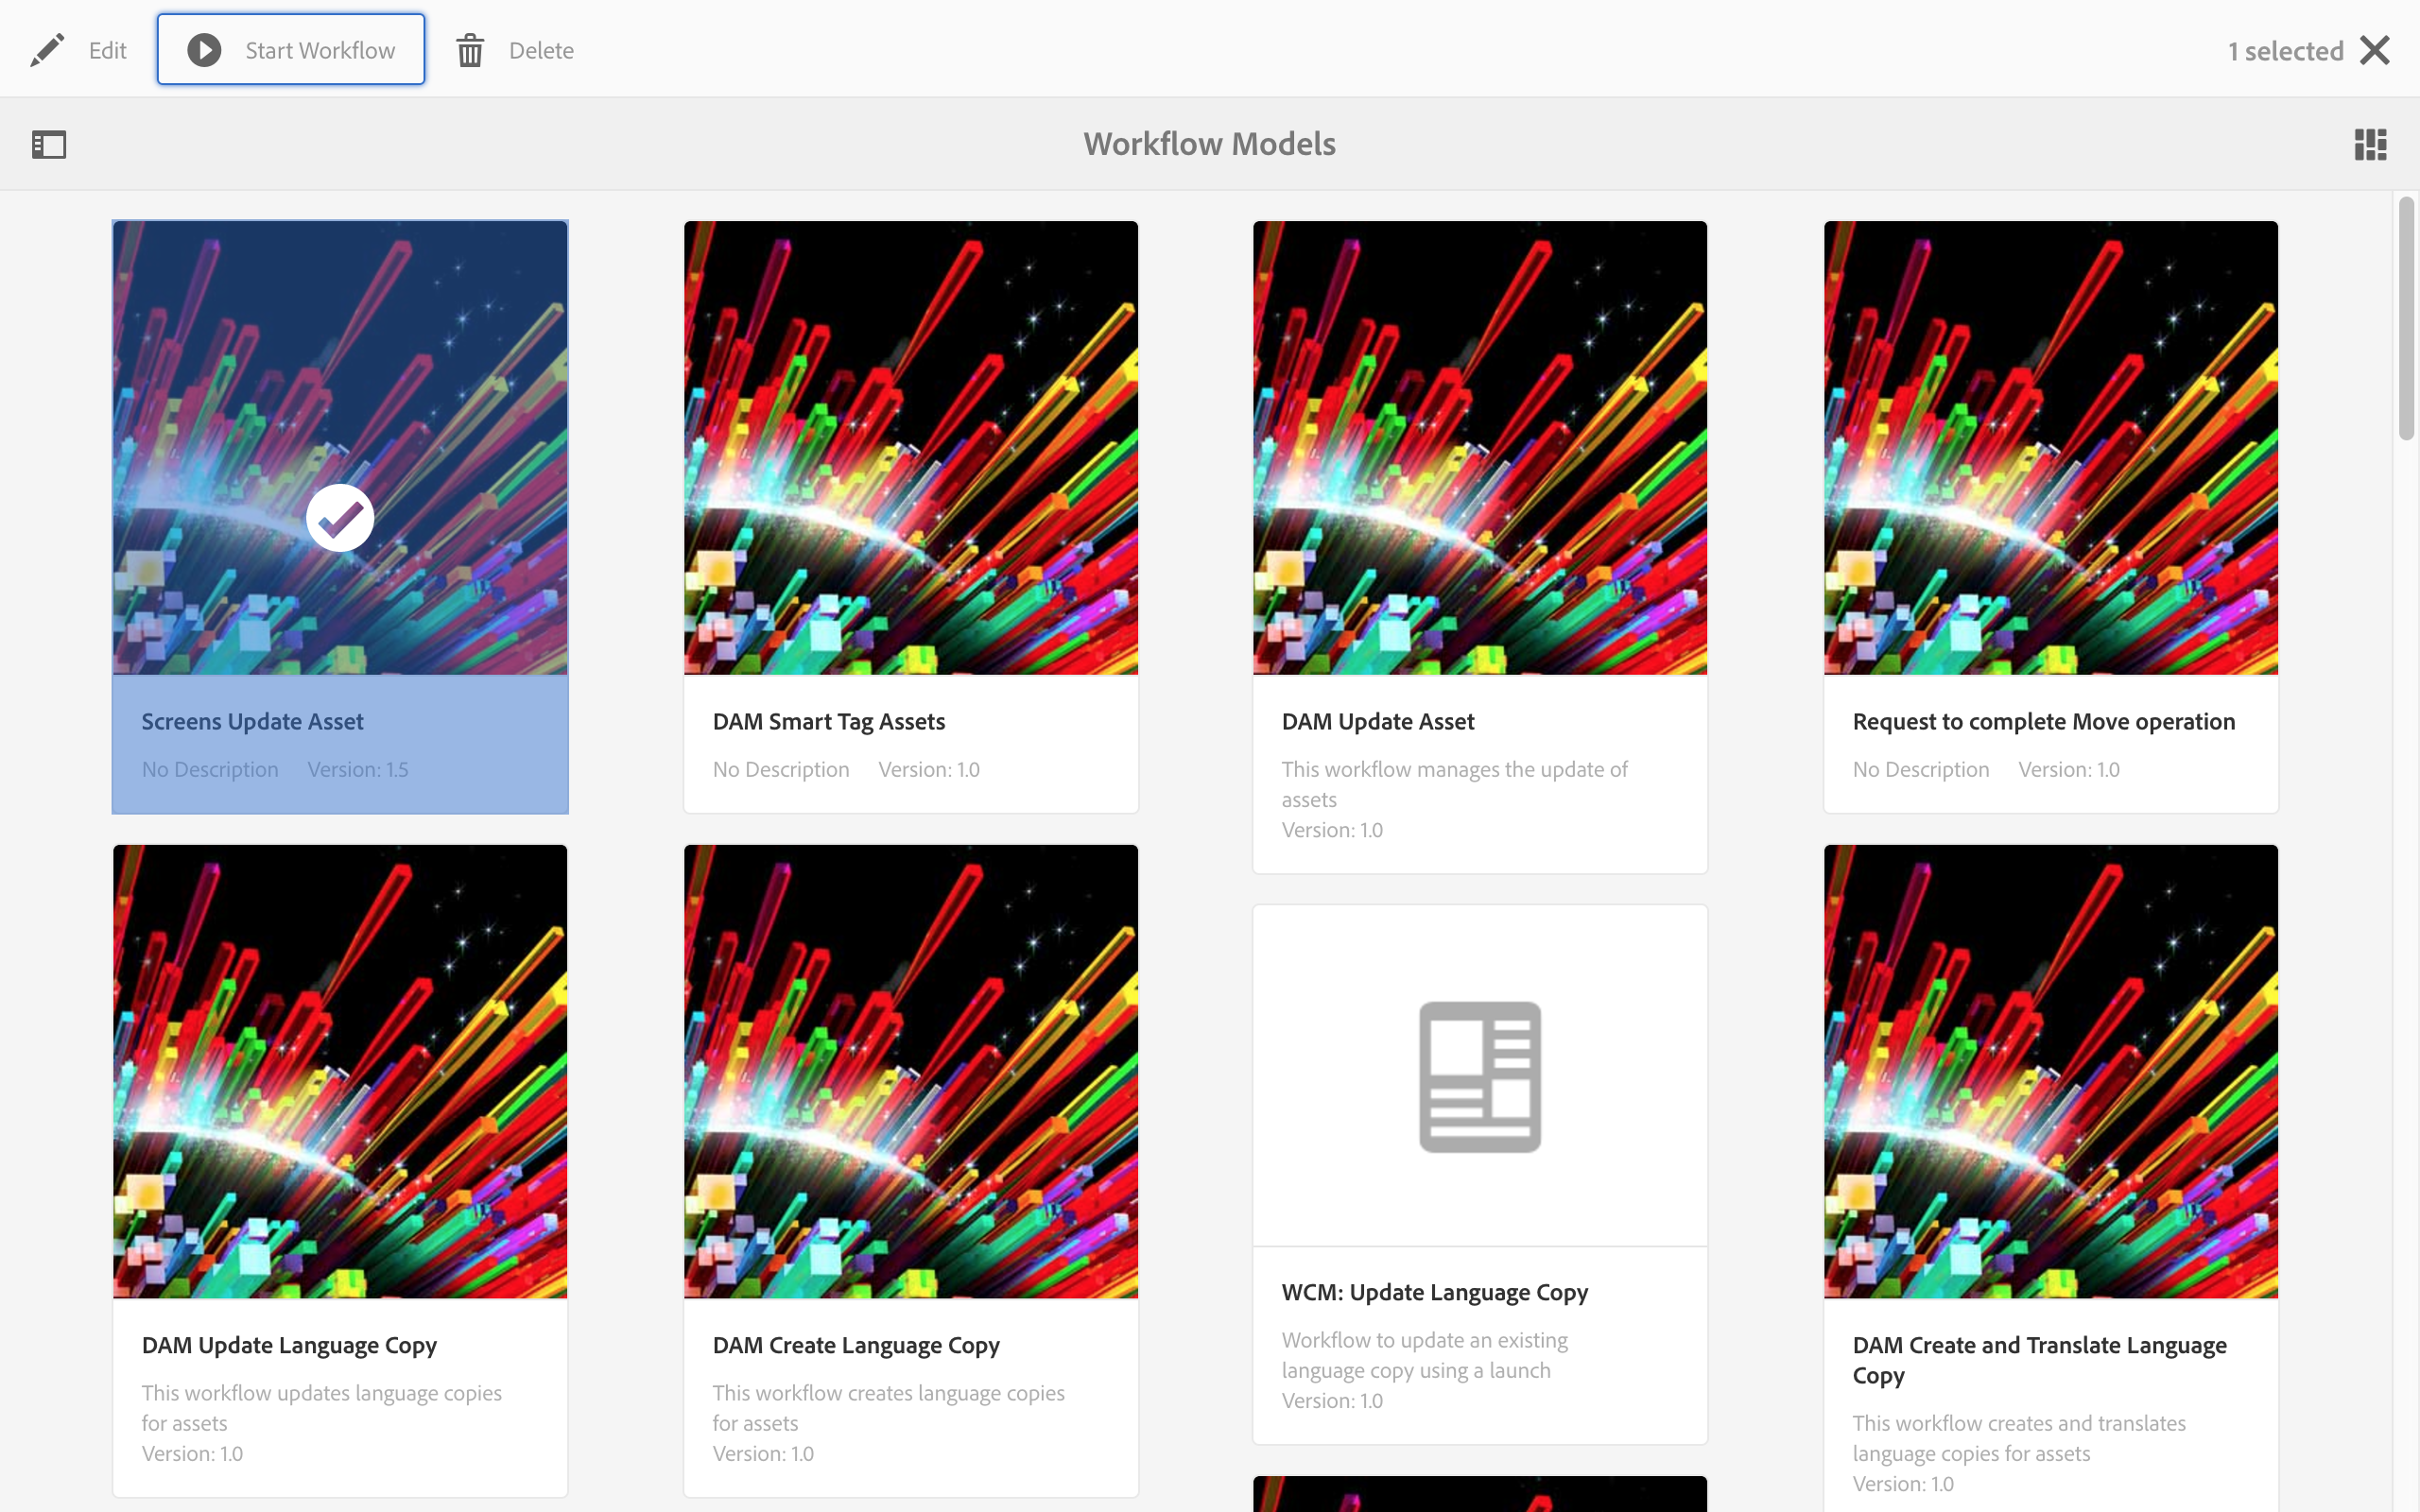Click the Edit pencil icon
This screenshot has width=2420, height=1512.
point(47,50)
